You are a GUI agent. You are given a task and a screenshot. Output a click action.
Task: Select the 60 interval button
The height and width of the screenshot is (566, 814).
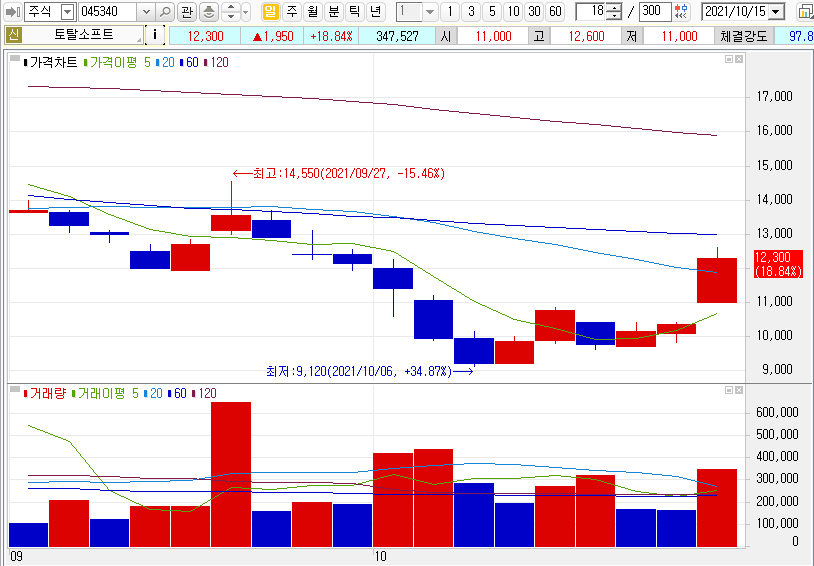coord(555,11)
